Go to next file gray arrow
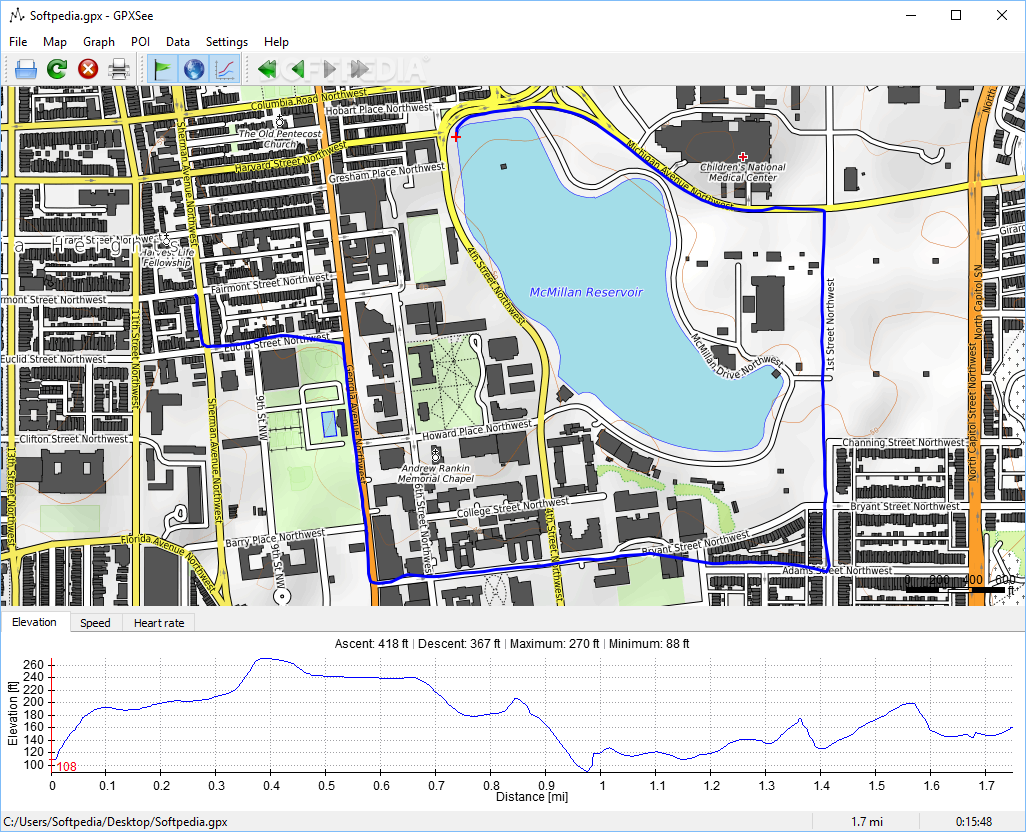 329,69
